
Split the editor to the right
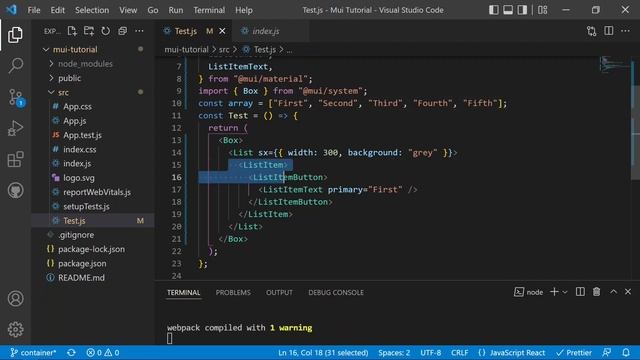click(x=609, y=31)
